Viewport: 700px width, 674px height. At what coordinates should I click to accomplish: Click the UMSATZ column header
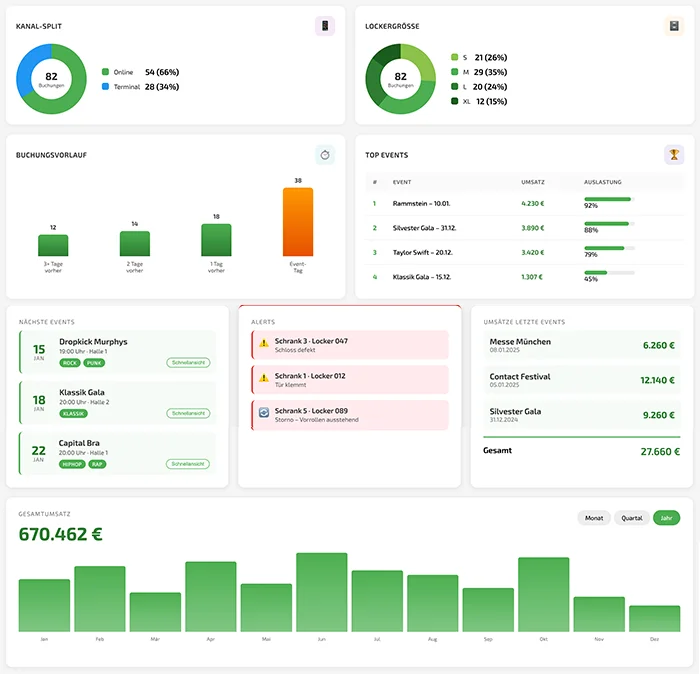(533, 182)
